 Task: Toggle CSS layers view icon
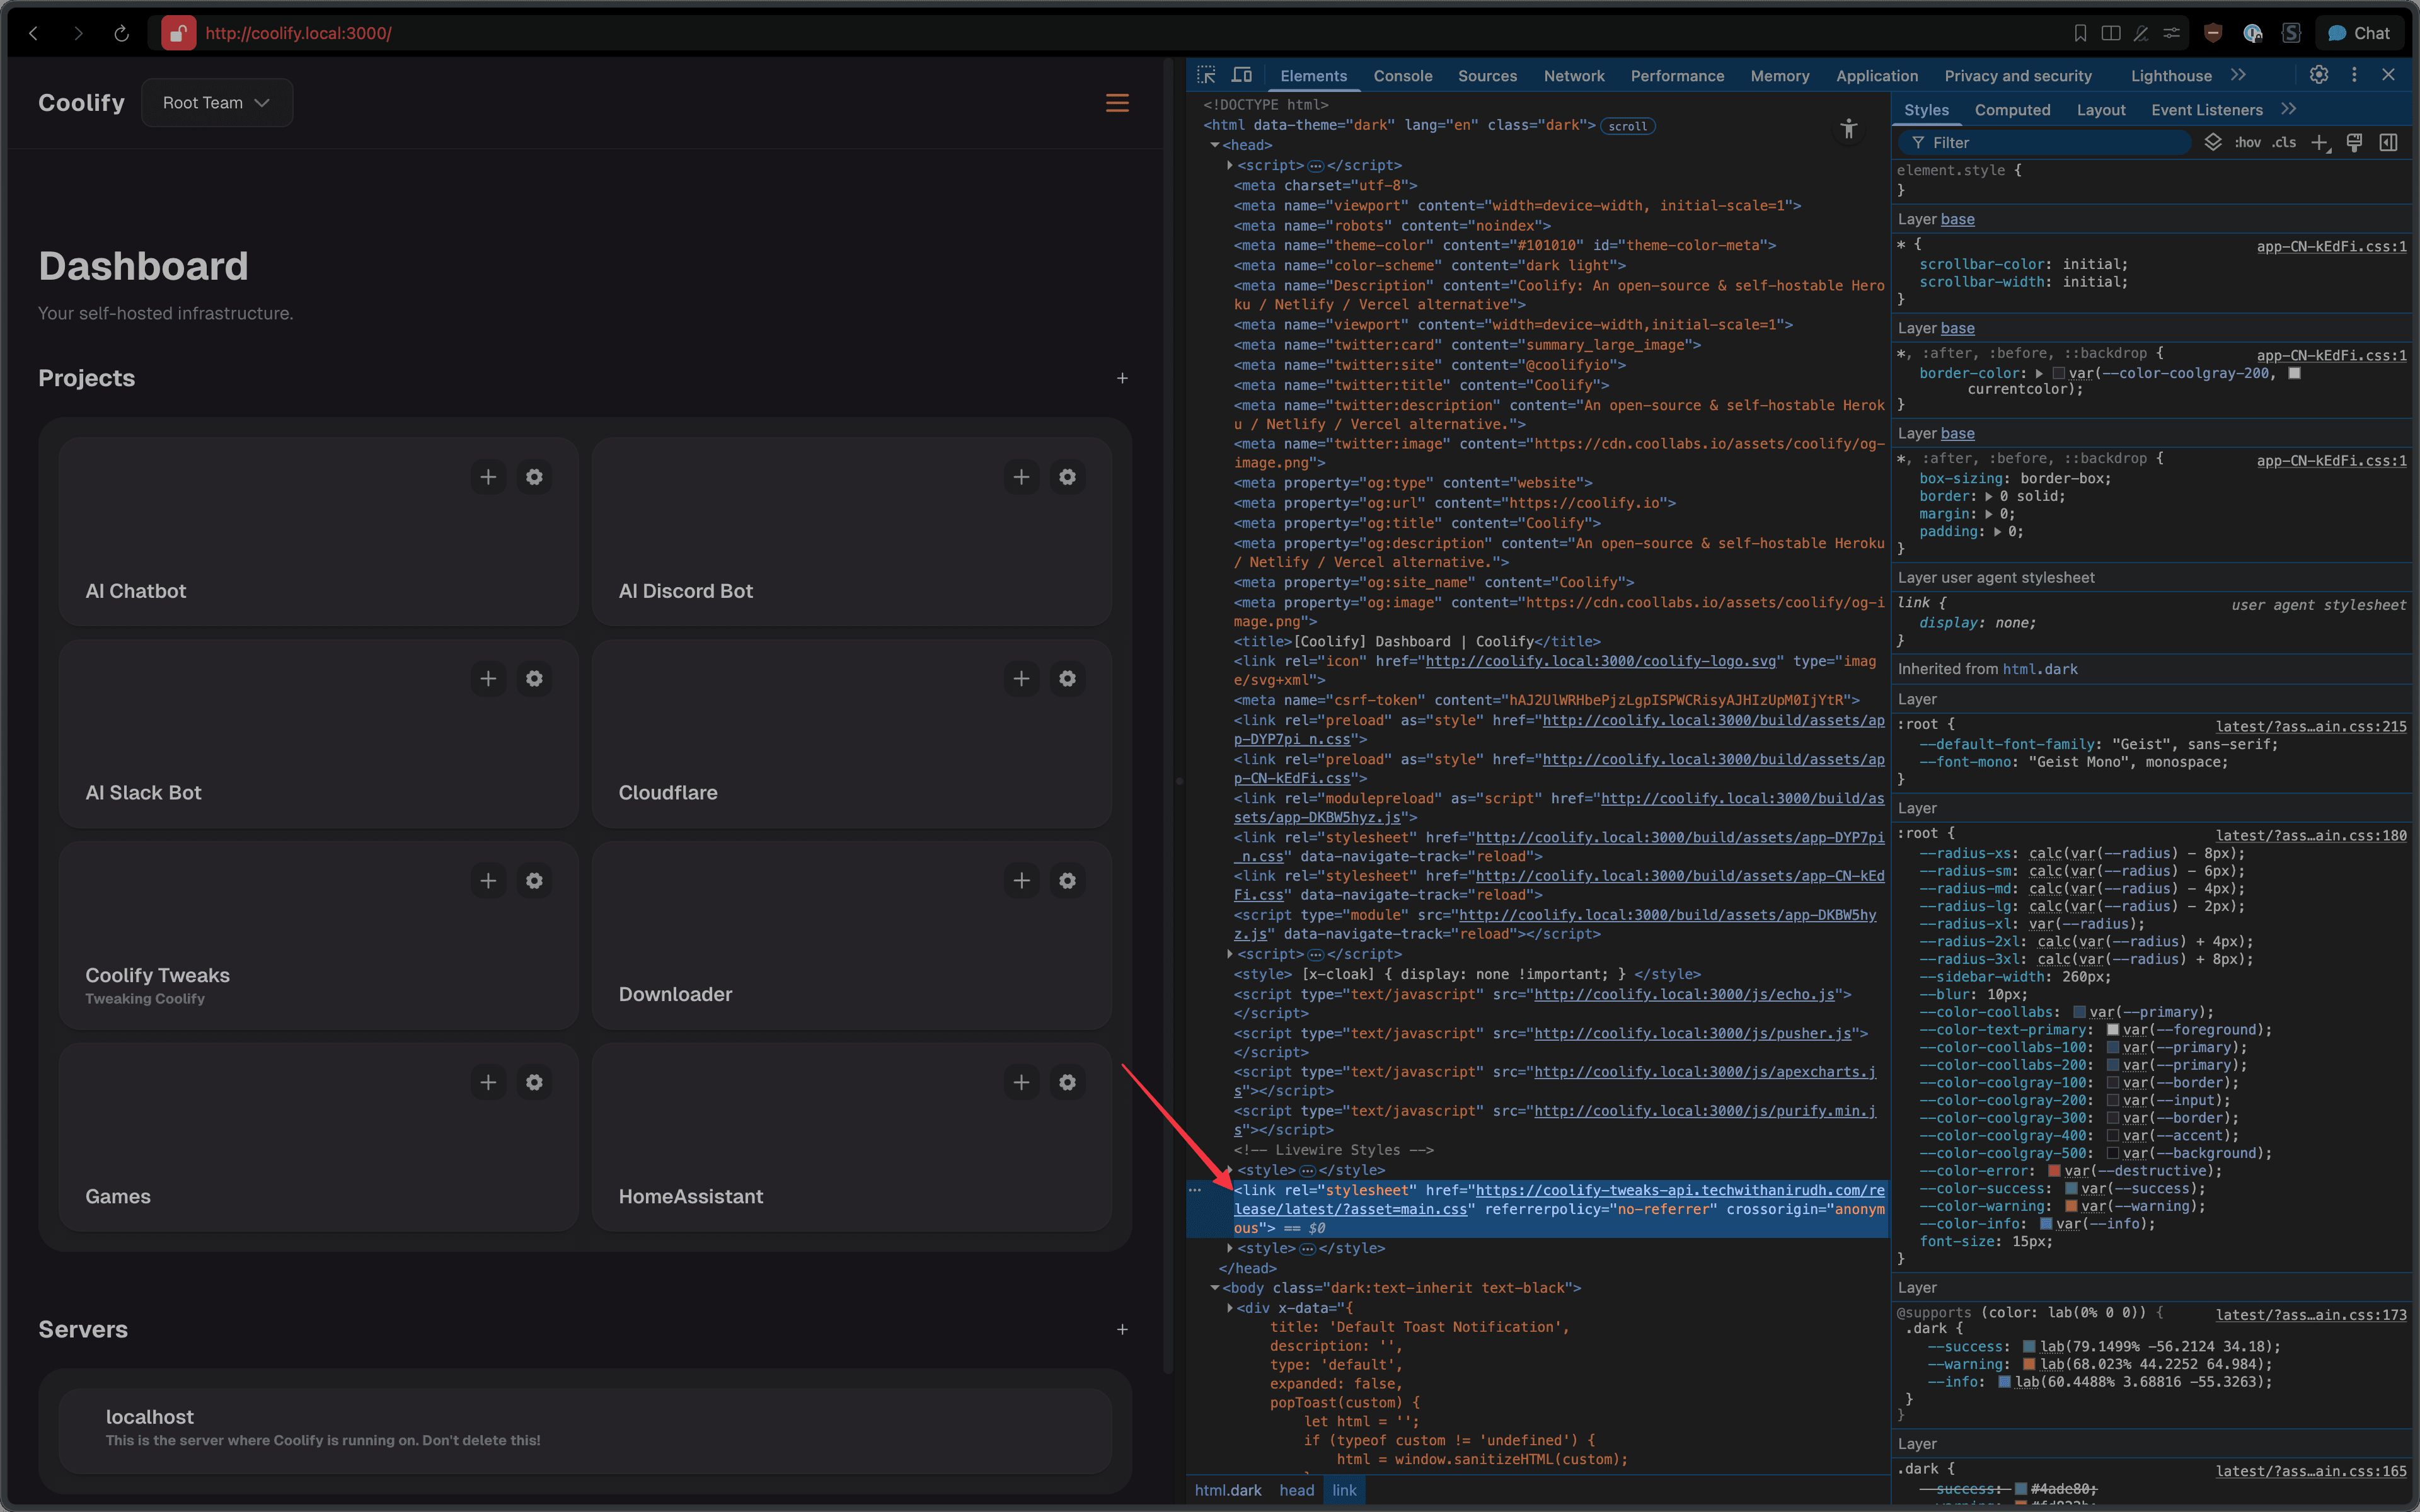[2213, 143]
